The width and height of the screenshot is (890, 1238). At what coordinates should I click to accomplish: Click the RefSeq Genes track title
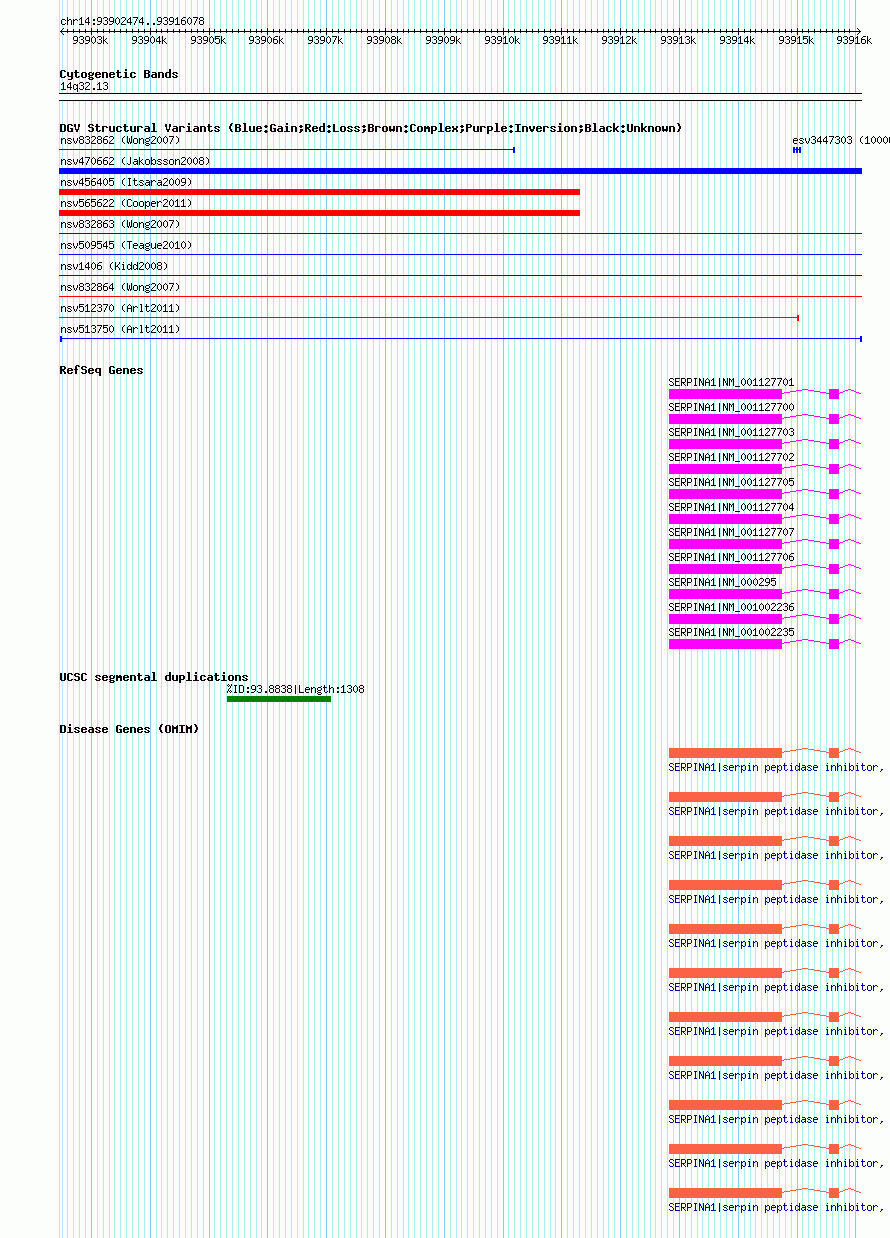pos(101,370)
